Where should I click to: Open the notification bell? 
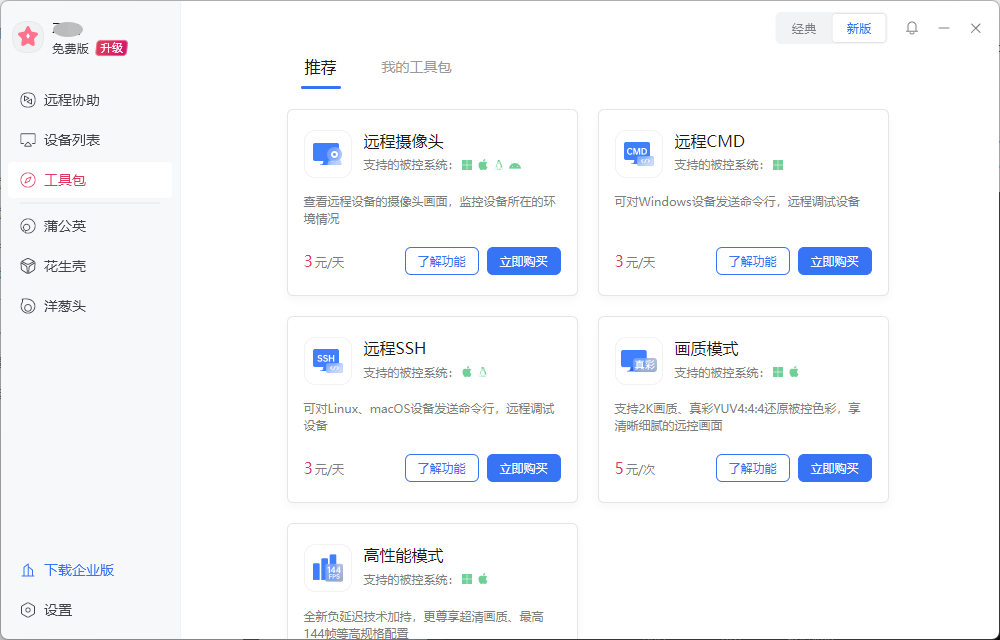[911, 28]
